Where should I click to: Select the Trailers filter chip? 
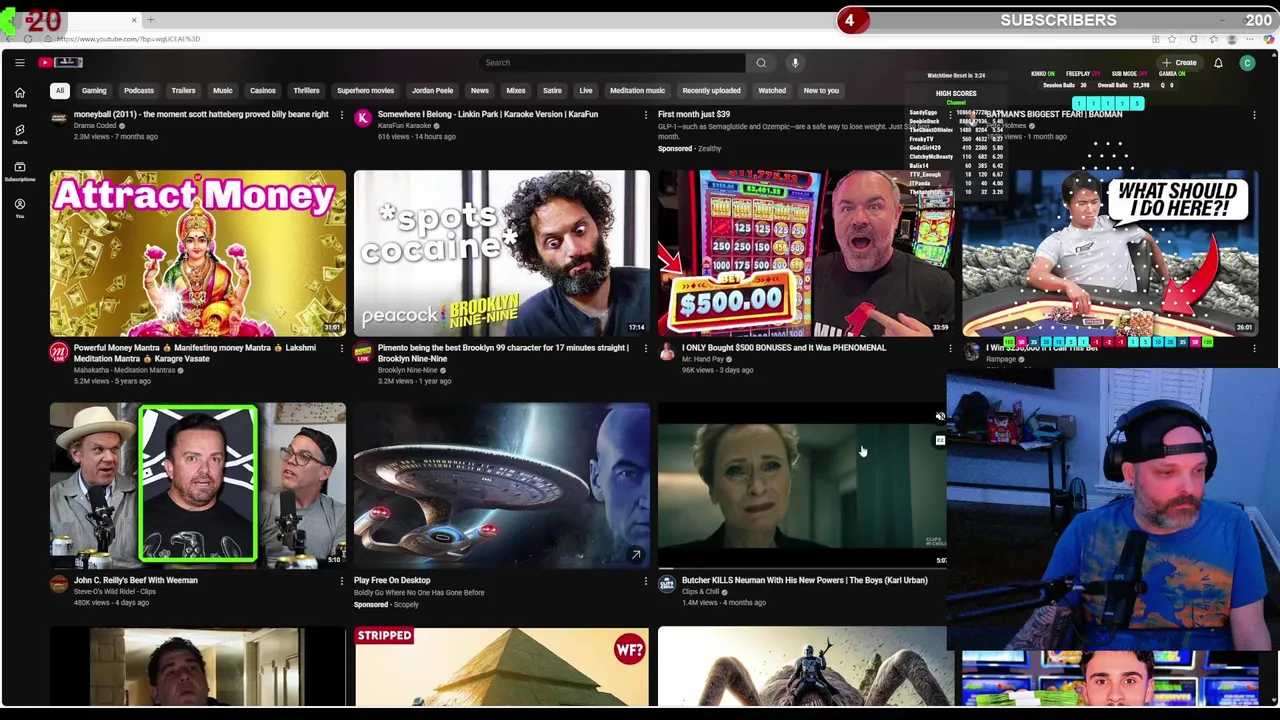[x=183, y=91]
